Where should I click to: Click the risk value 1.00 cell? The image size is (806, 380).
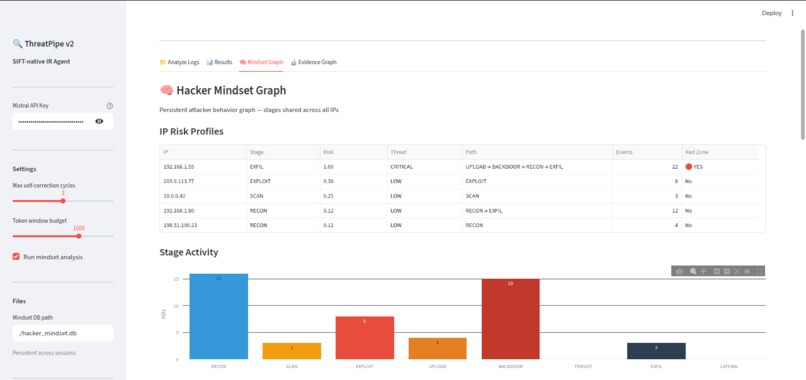tap(354, 167)
